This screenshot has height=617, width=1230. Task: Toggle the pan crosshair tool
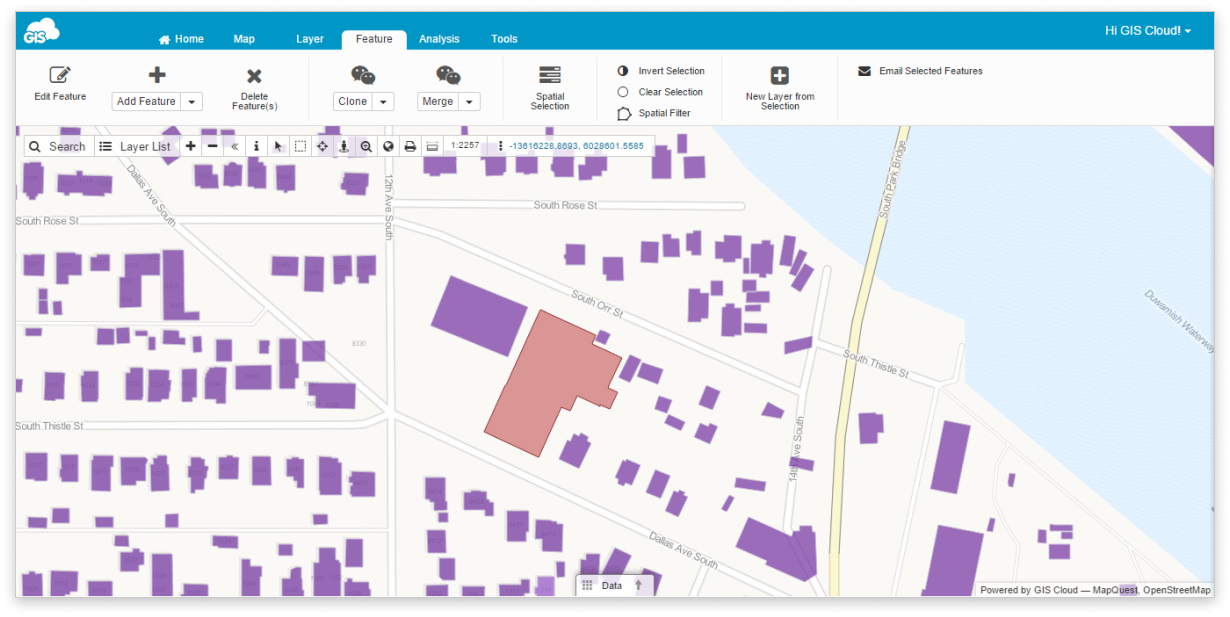click(x=322, y=146)
